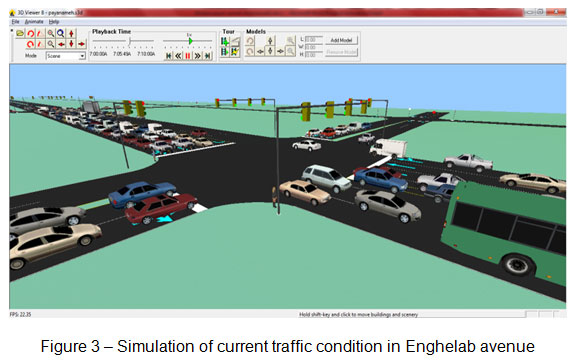Click the Add Model button
This screenshot has width=573, height=363.
click(341, 40)
